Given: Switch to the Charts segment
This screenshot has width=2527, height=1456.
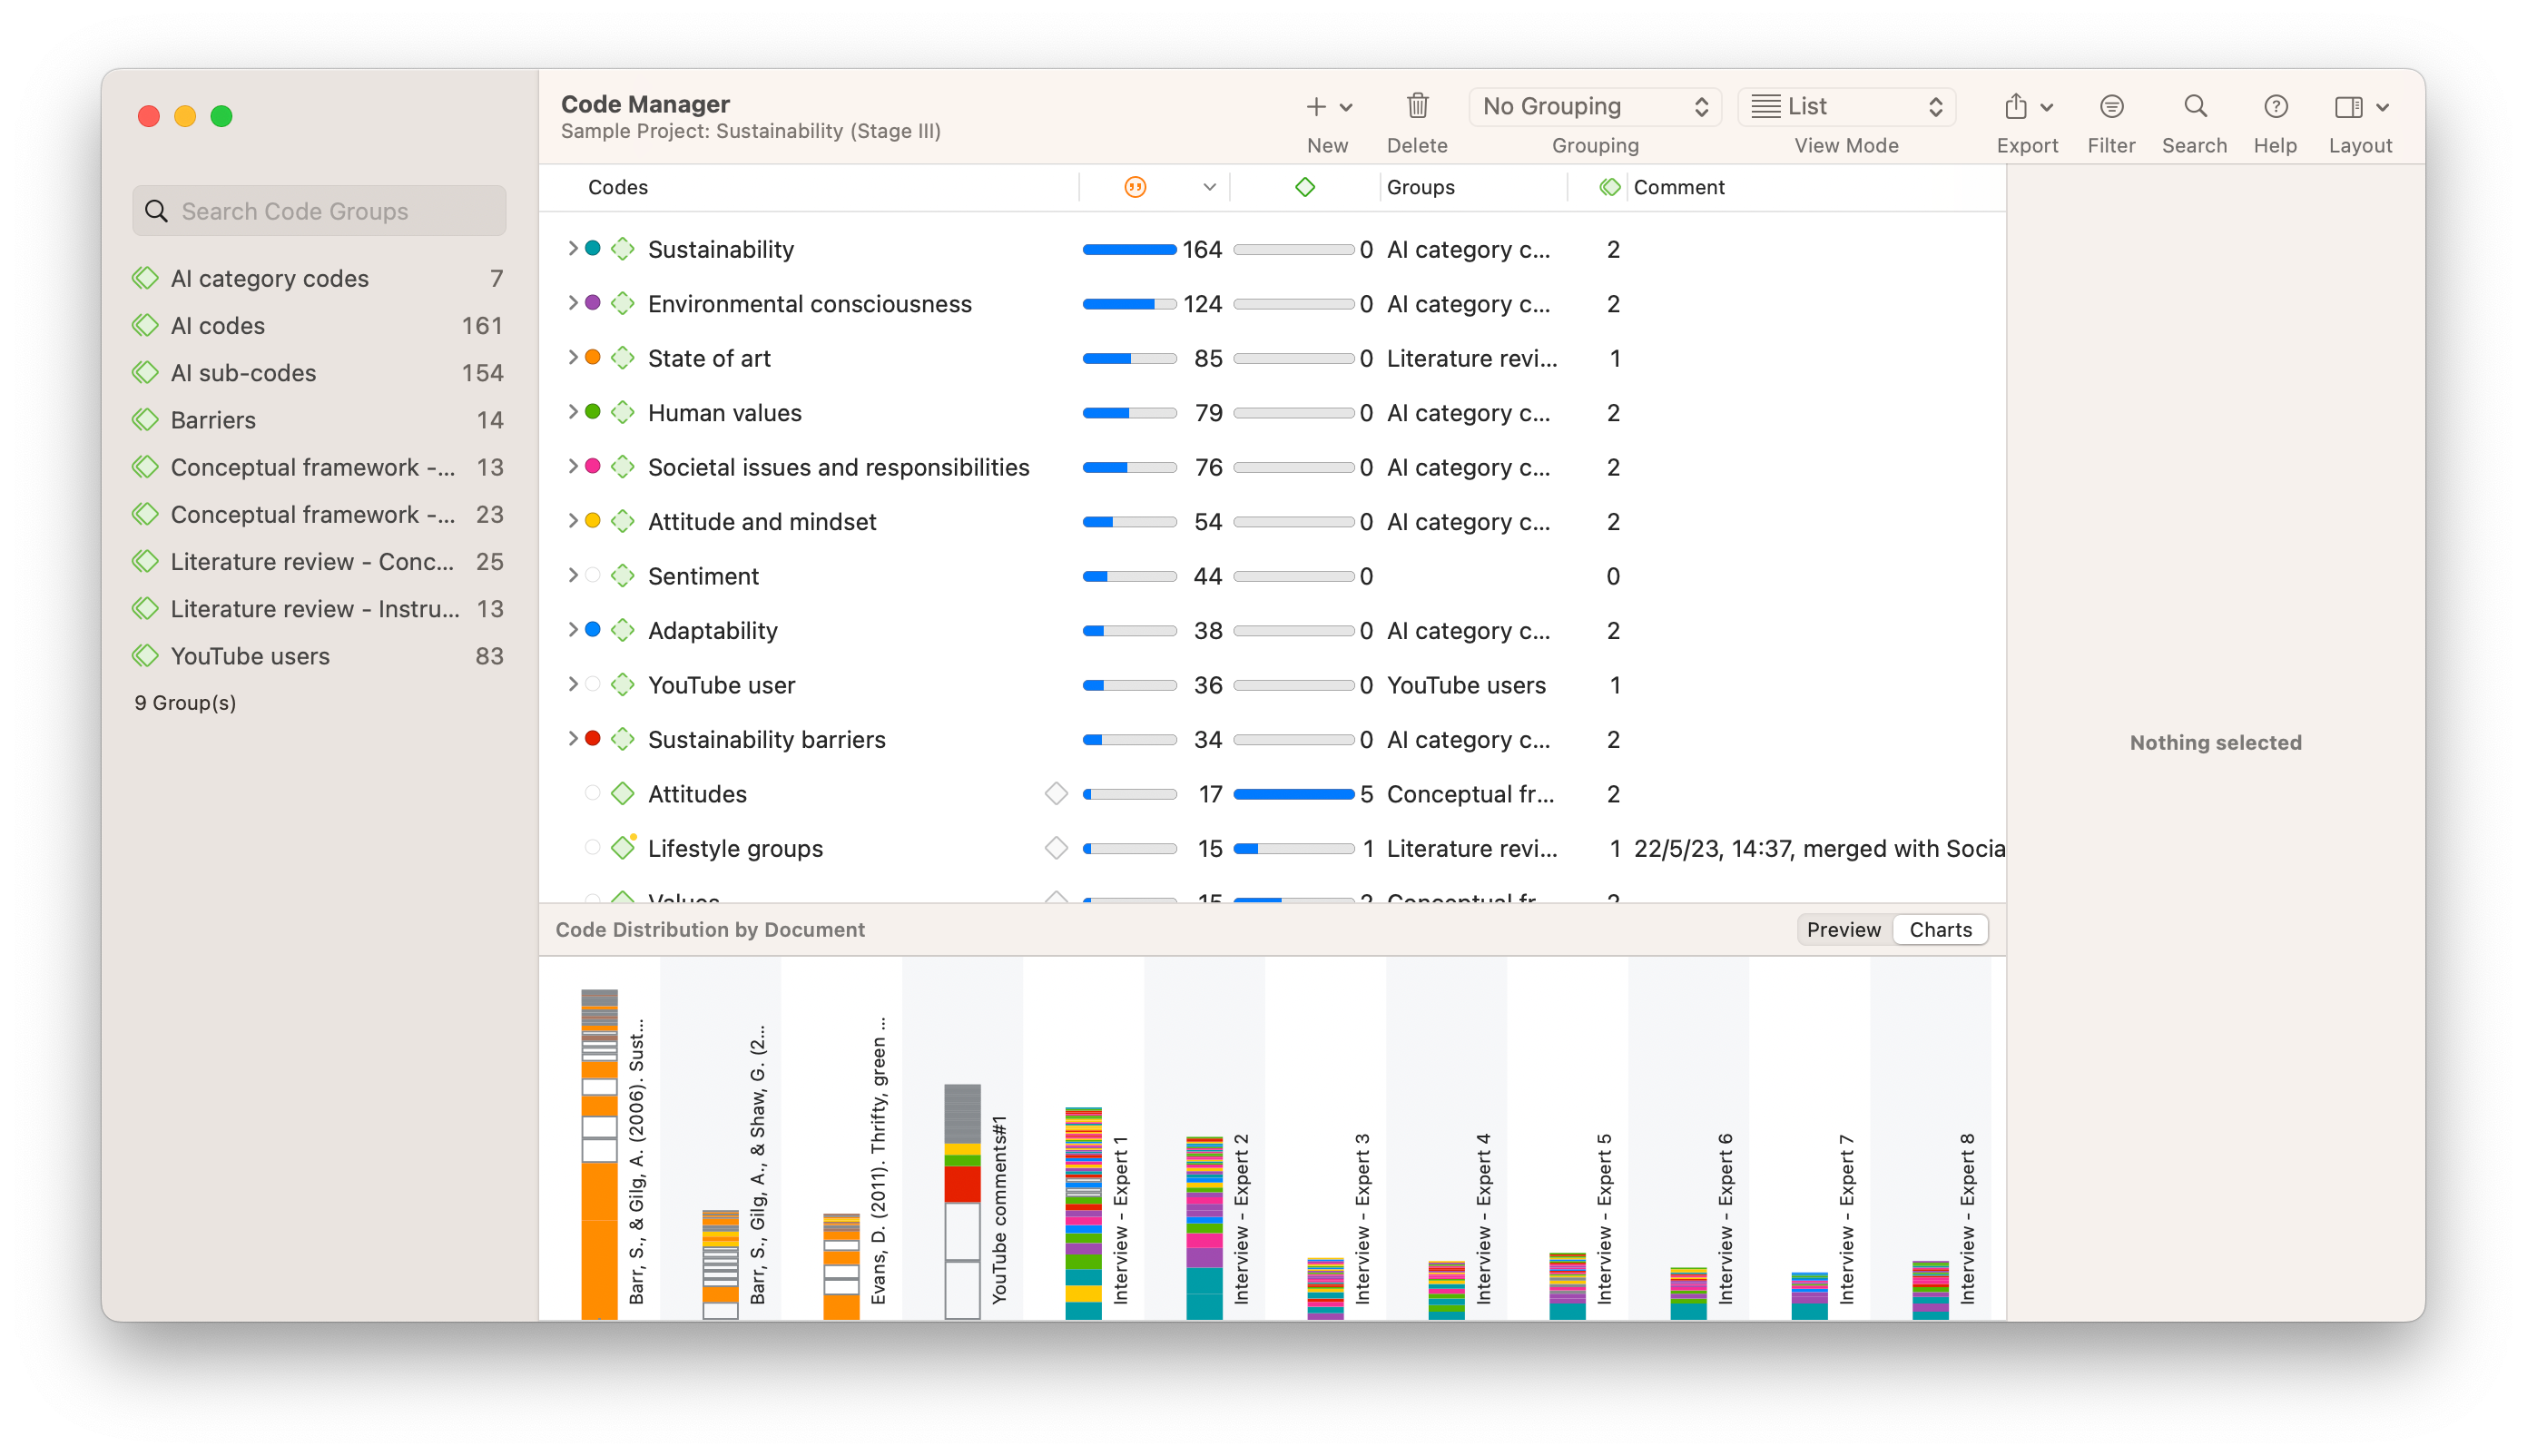Looking at the screenshot, I should [x=1940, y=929].
